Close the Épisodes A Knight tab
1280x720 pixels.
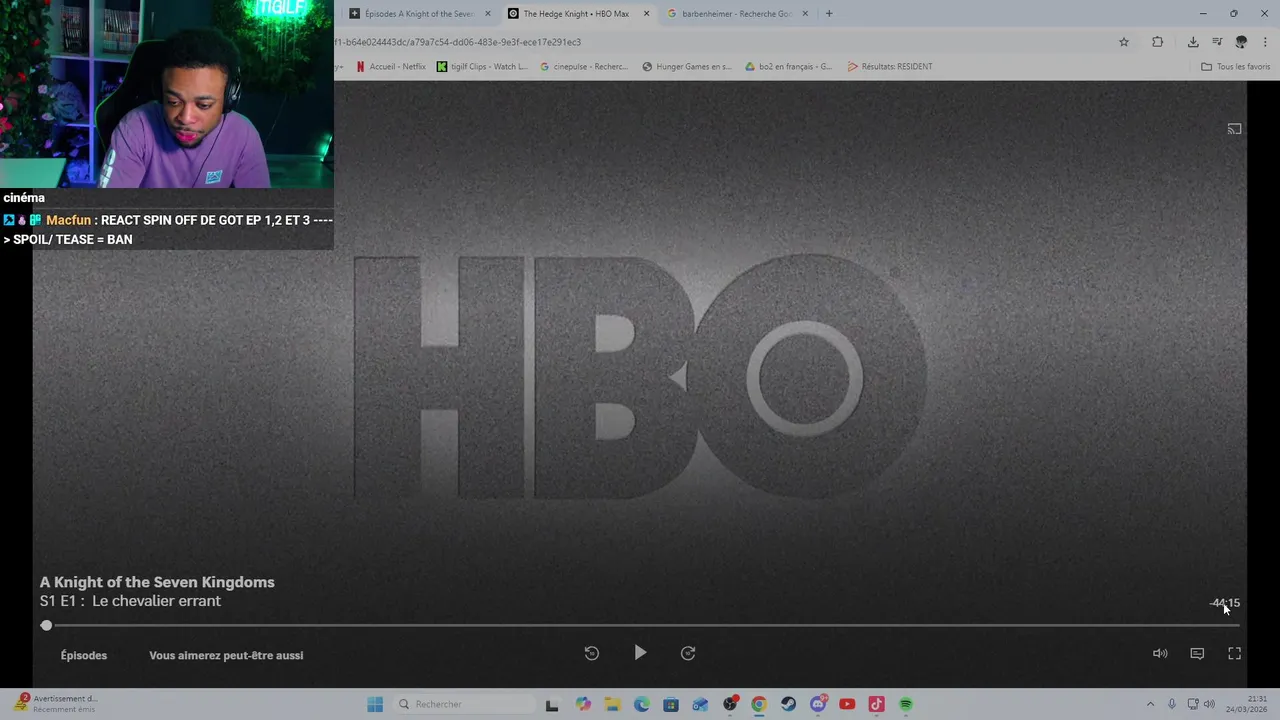click(x=488, y=14)
